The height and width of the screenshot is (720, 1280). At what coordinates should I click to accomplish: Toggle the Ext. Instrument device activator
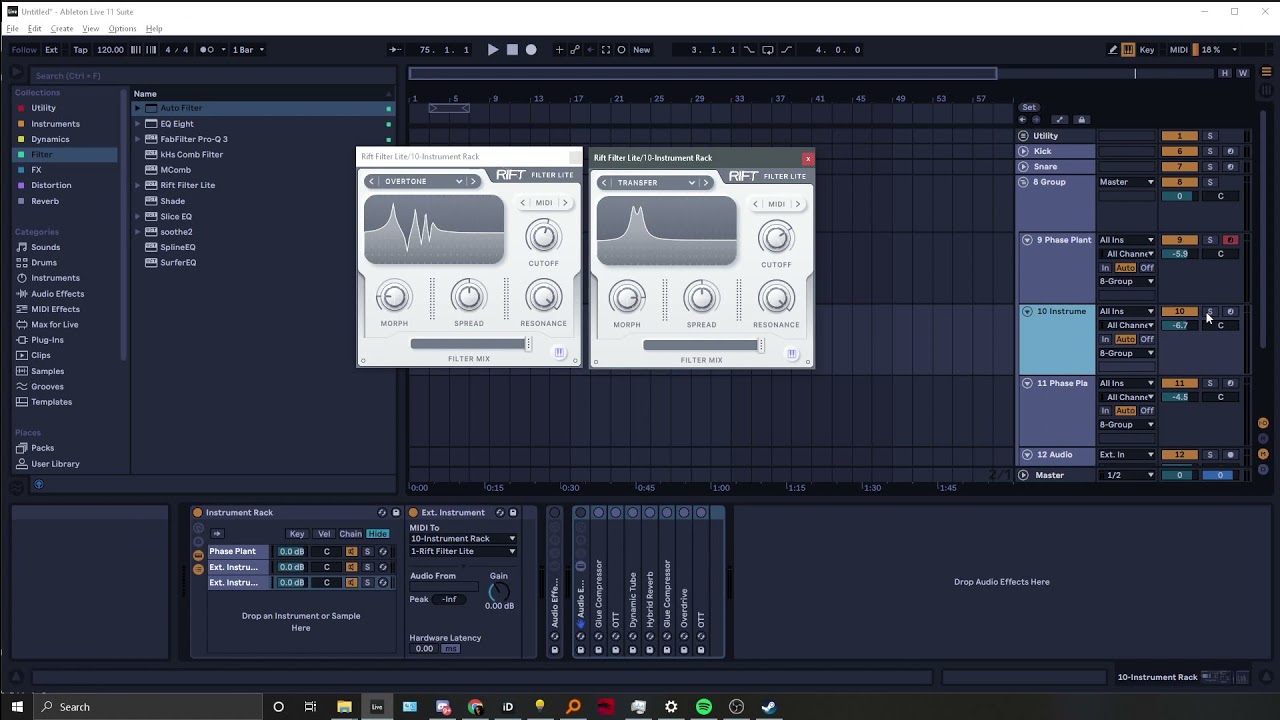[413, 513]
